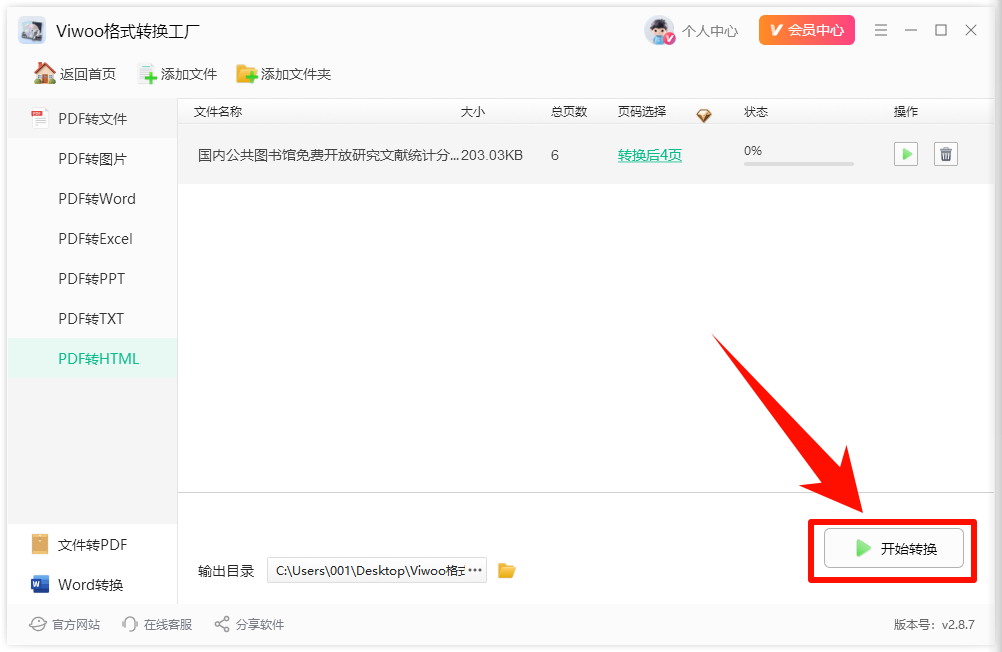Click the 开始转换 start conversion button
1002x652 pixels.
tap(893, 548)
